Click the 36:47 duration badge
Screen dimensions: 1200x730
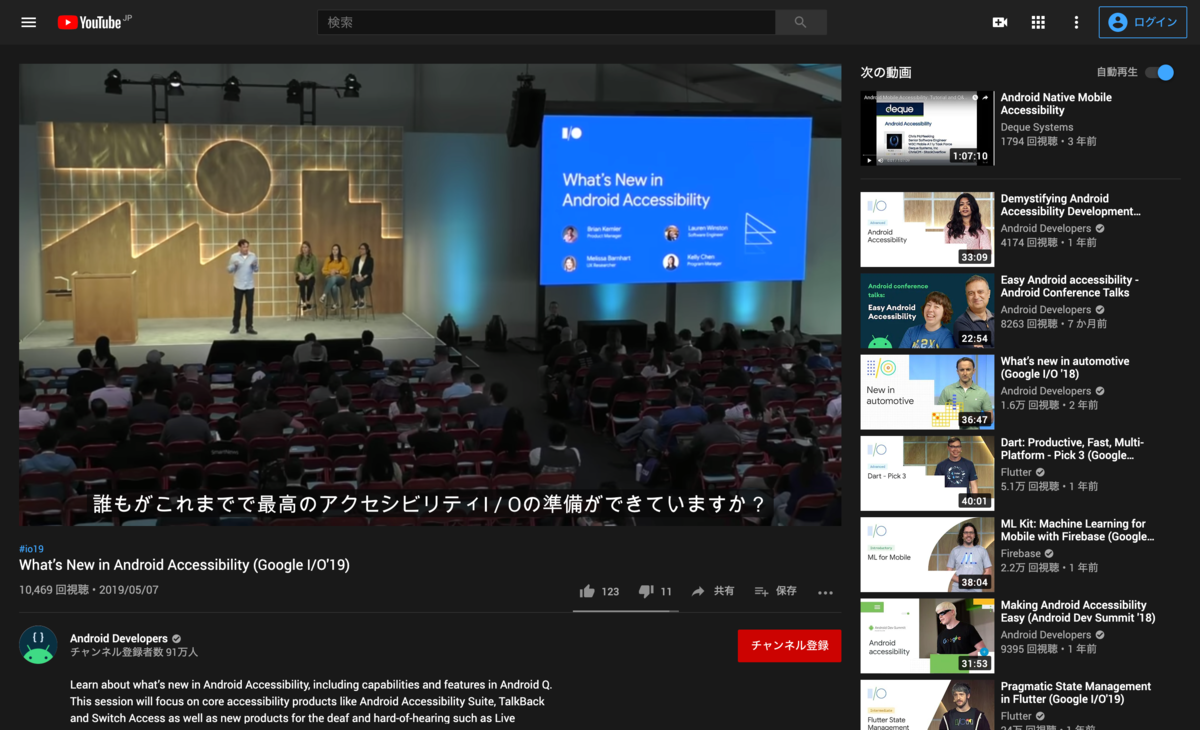coord(975,420)
